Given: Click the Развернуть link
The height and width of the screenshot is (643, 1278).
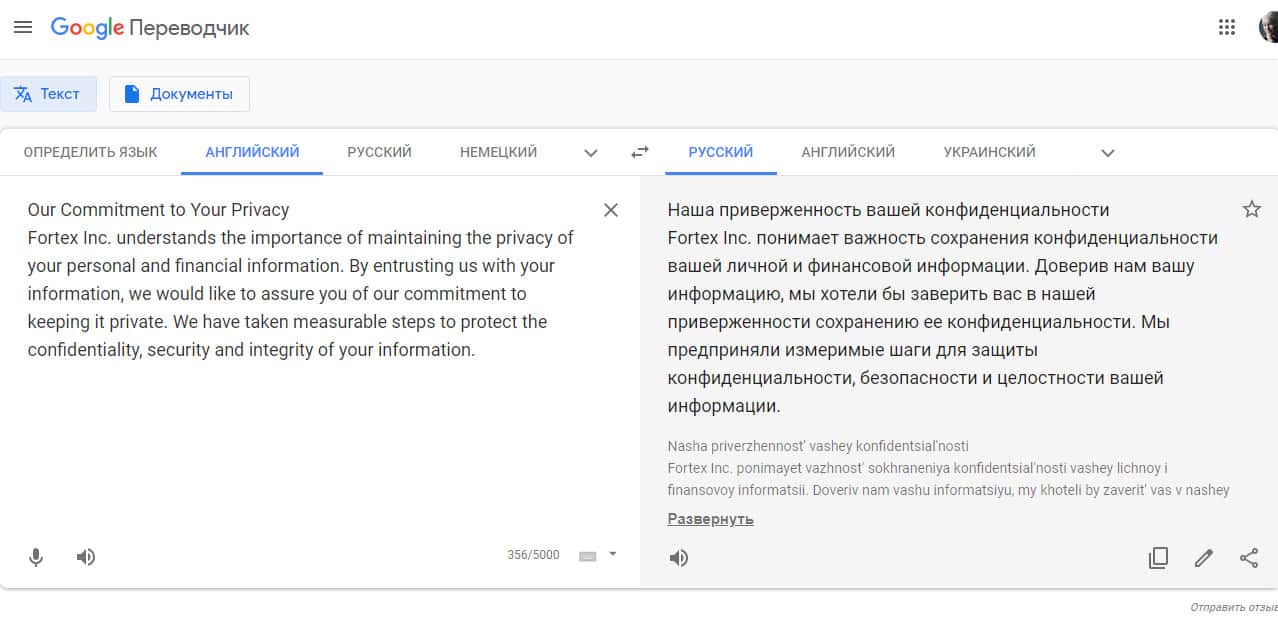Looking at the screenshot, I should [x=710, y=519].
